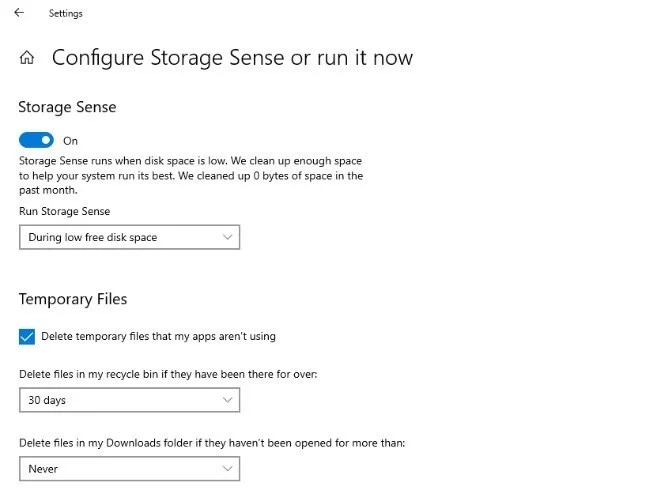Click the Home icon beside the page title

[x=27, y=58]
